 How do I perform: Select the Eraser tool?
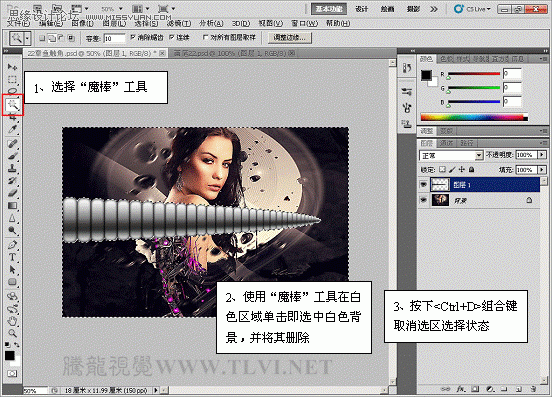click(x=12, y=193)
